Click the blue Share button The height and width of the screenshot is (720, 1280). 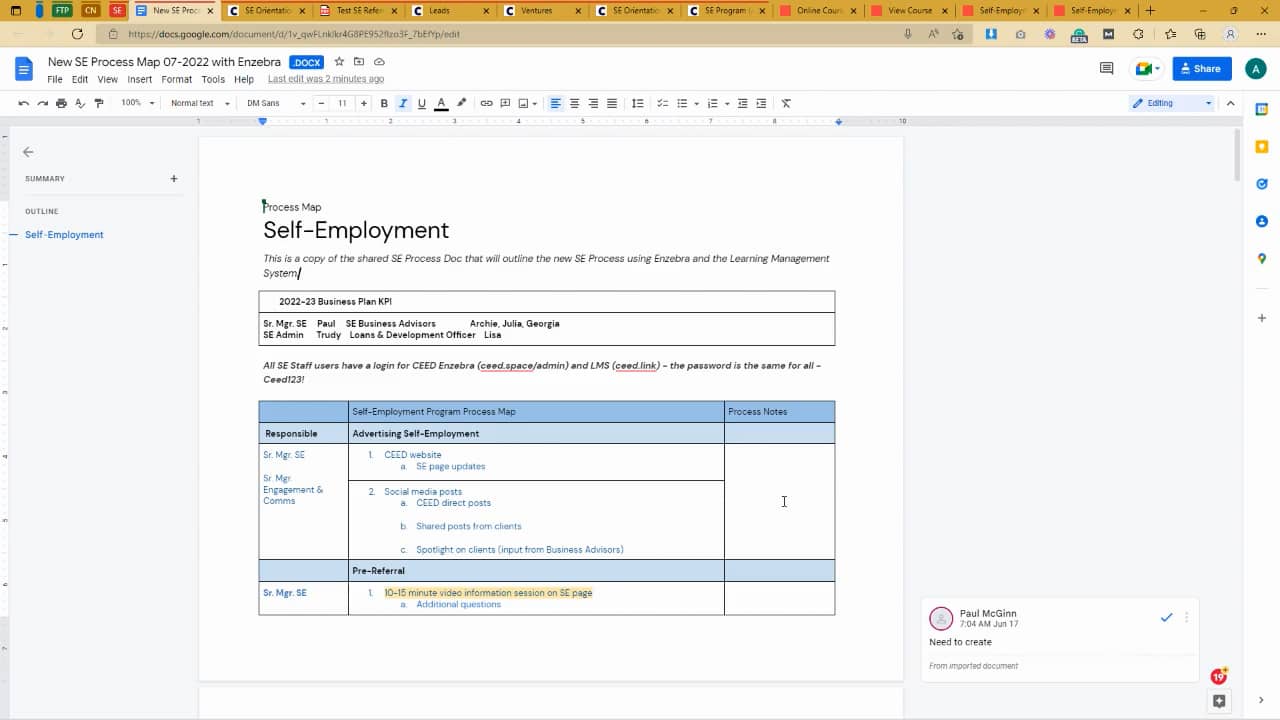pos(1201,68)
